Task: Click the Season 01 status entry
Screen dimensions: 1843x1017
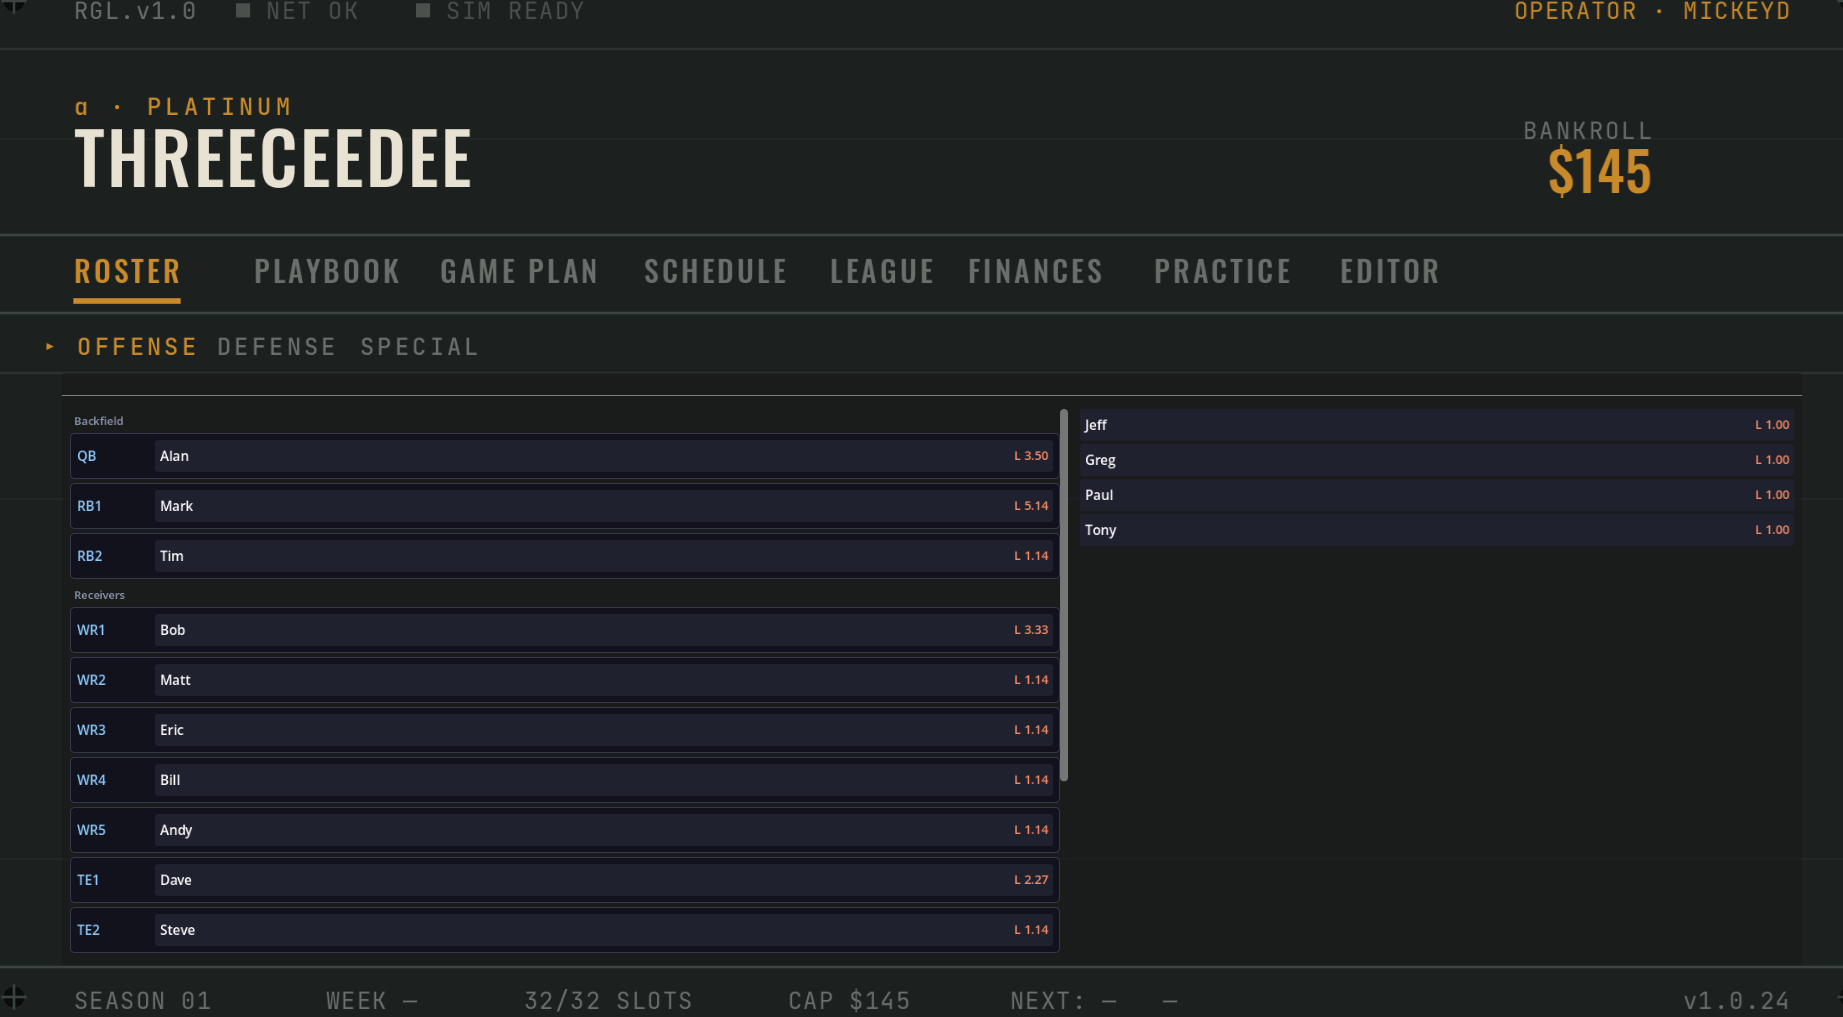Action: click(143, 1001)
